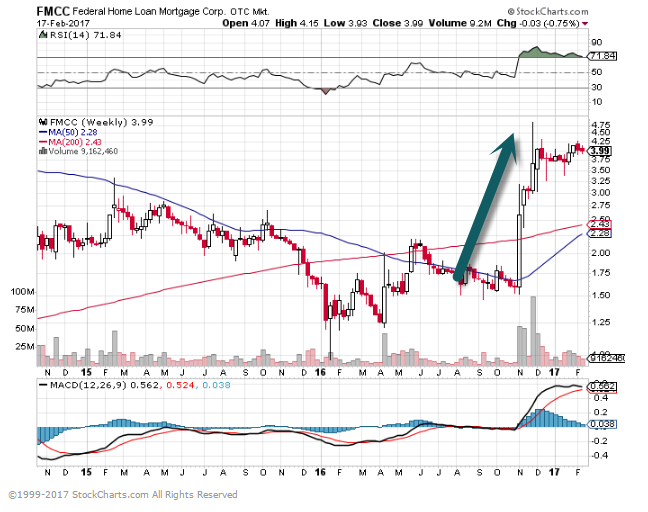This screenshot has height=512, width=648.
Task: Click the 25M volume axis label
Action: pos(25,346)
